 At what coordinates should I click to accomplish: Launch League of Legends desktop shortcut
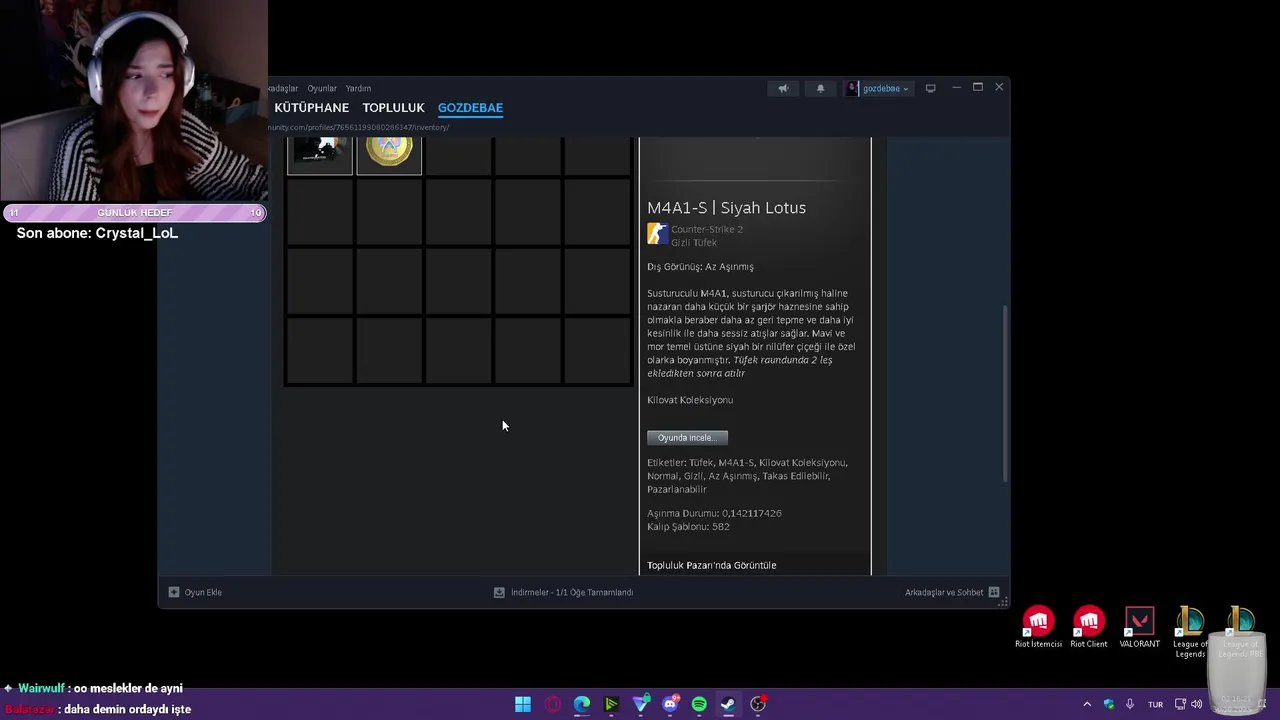(x=1190, y=631)
